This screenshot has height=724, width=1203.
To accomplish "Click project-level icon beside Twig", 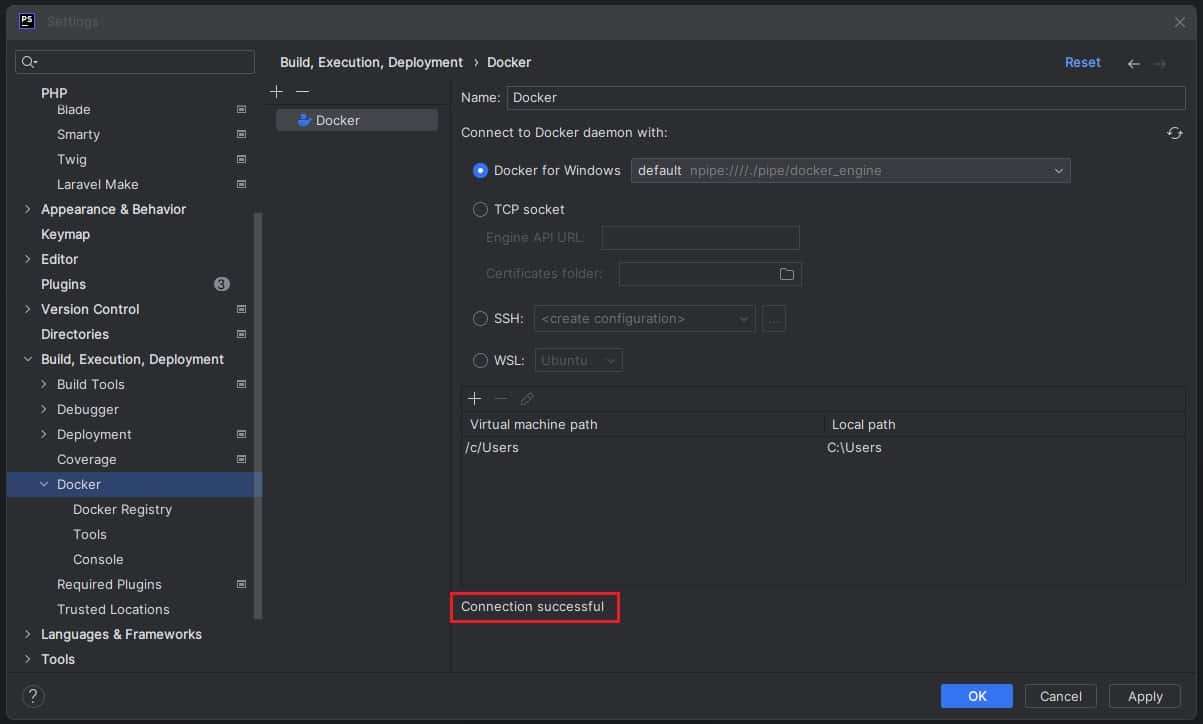I will point(241,159).
